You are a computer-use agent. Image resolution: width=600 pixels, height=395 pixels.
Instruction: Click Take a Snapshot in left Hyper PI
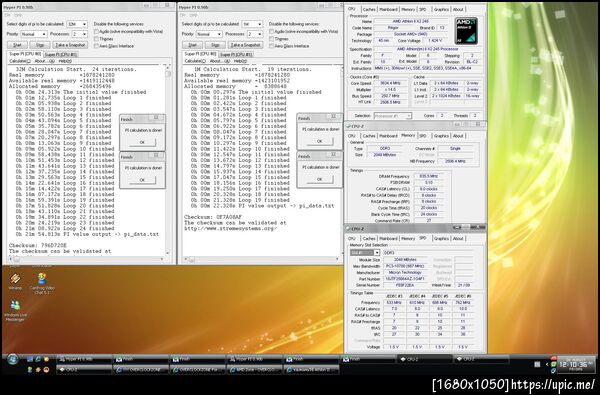[x=70, y=45]
